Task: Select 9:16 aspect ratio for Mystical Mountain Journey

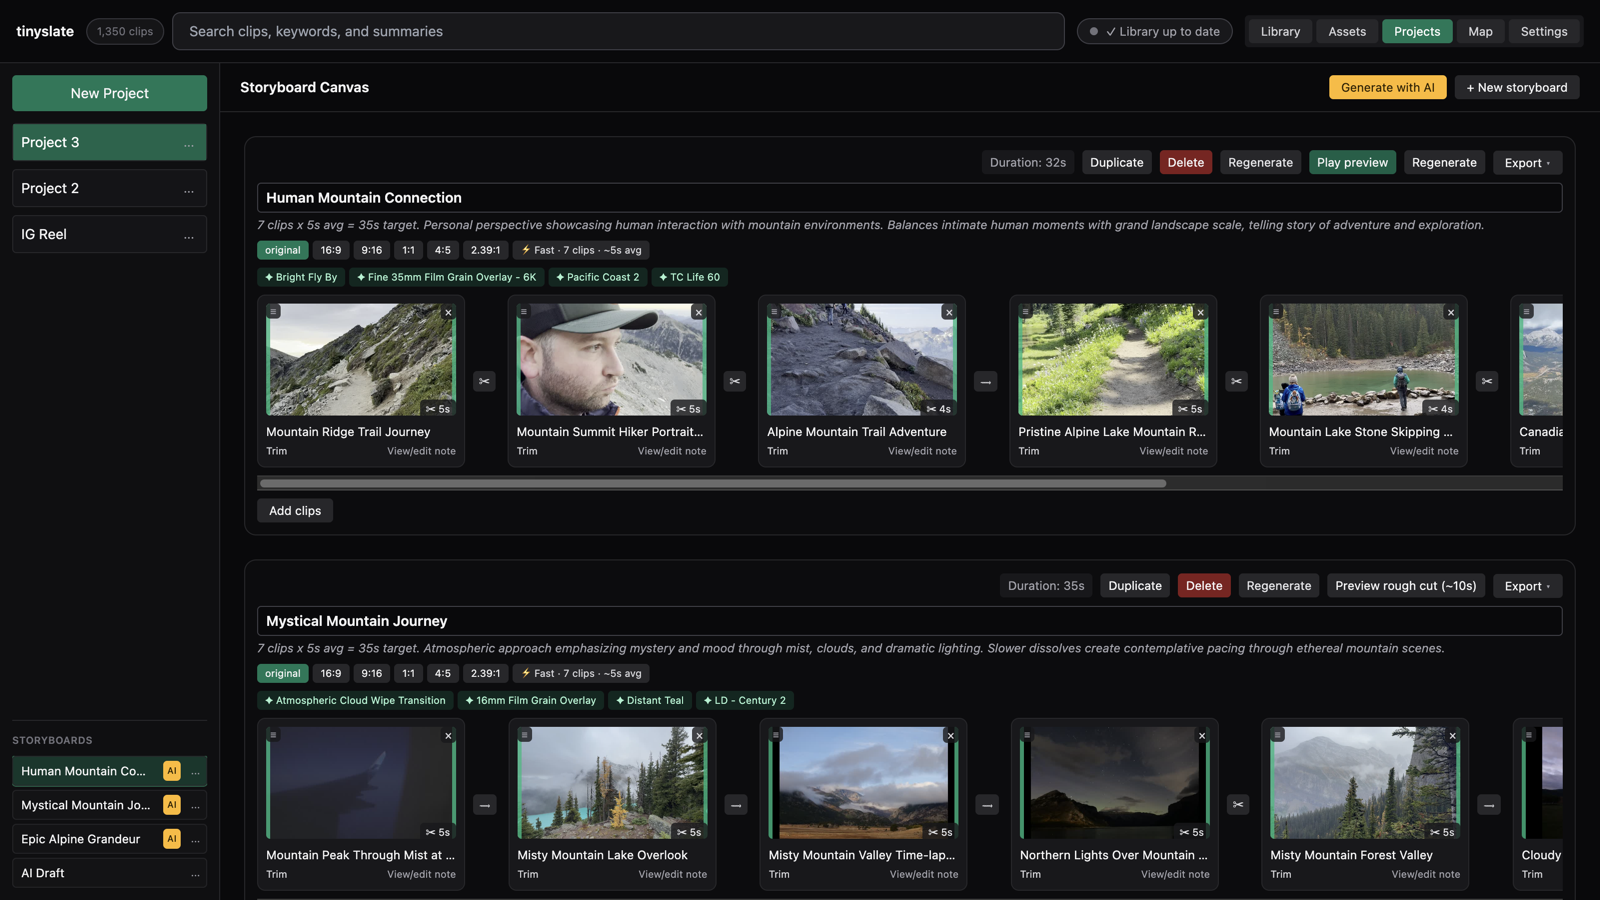Action: click(x=372, y=674)
